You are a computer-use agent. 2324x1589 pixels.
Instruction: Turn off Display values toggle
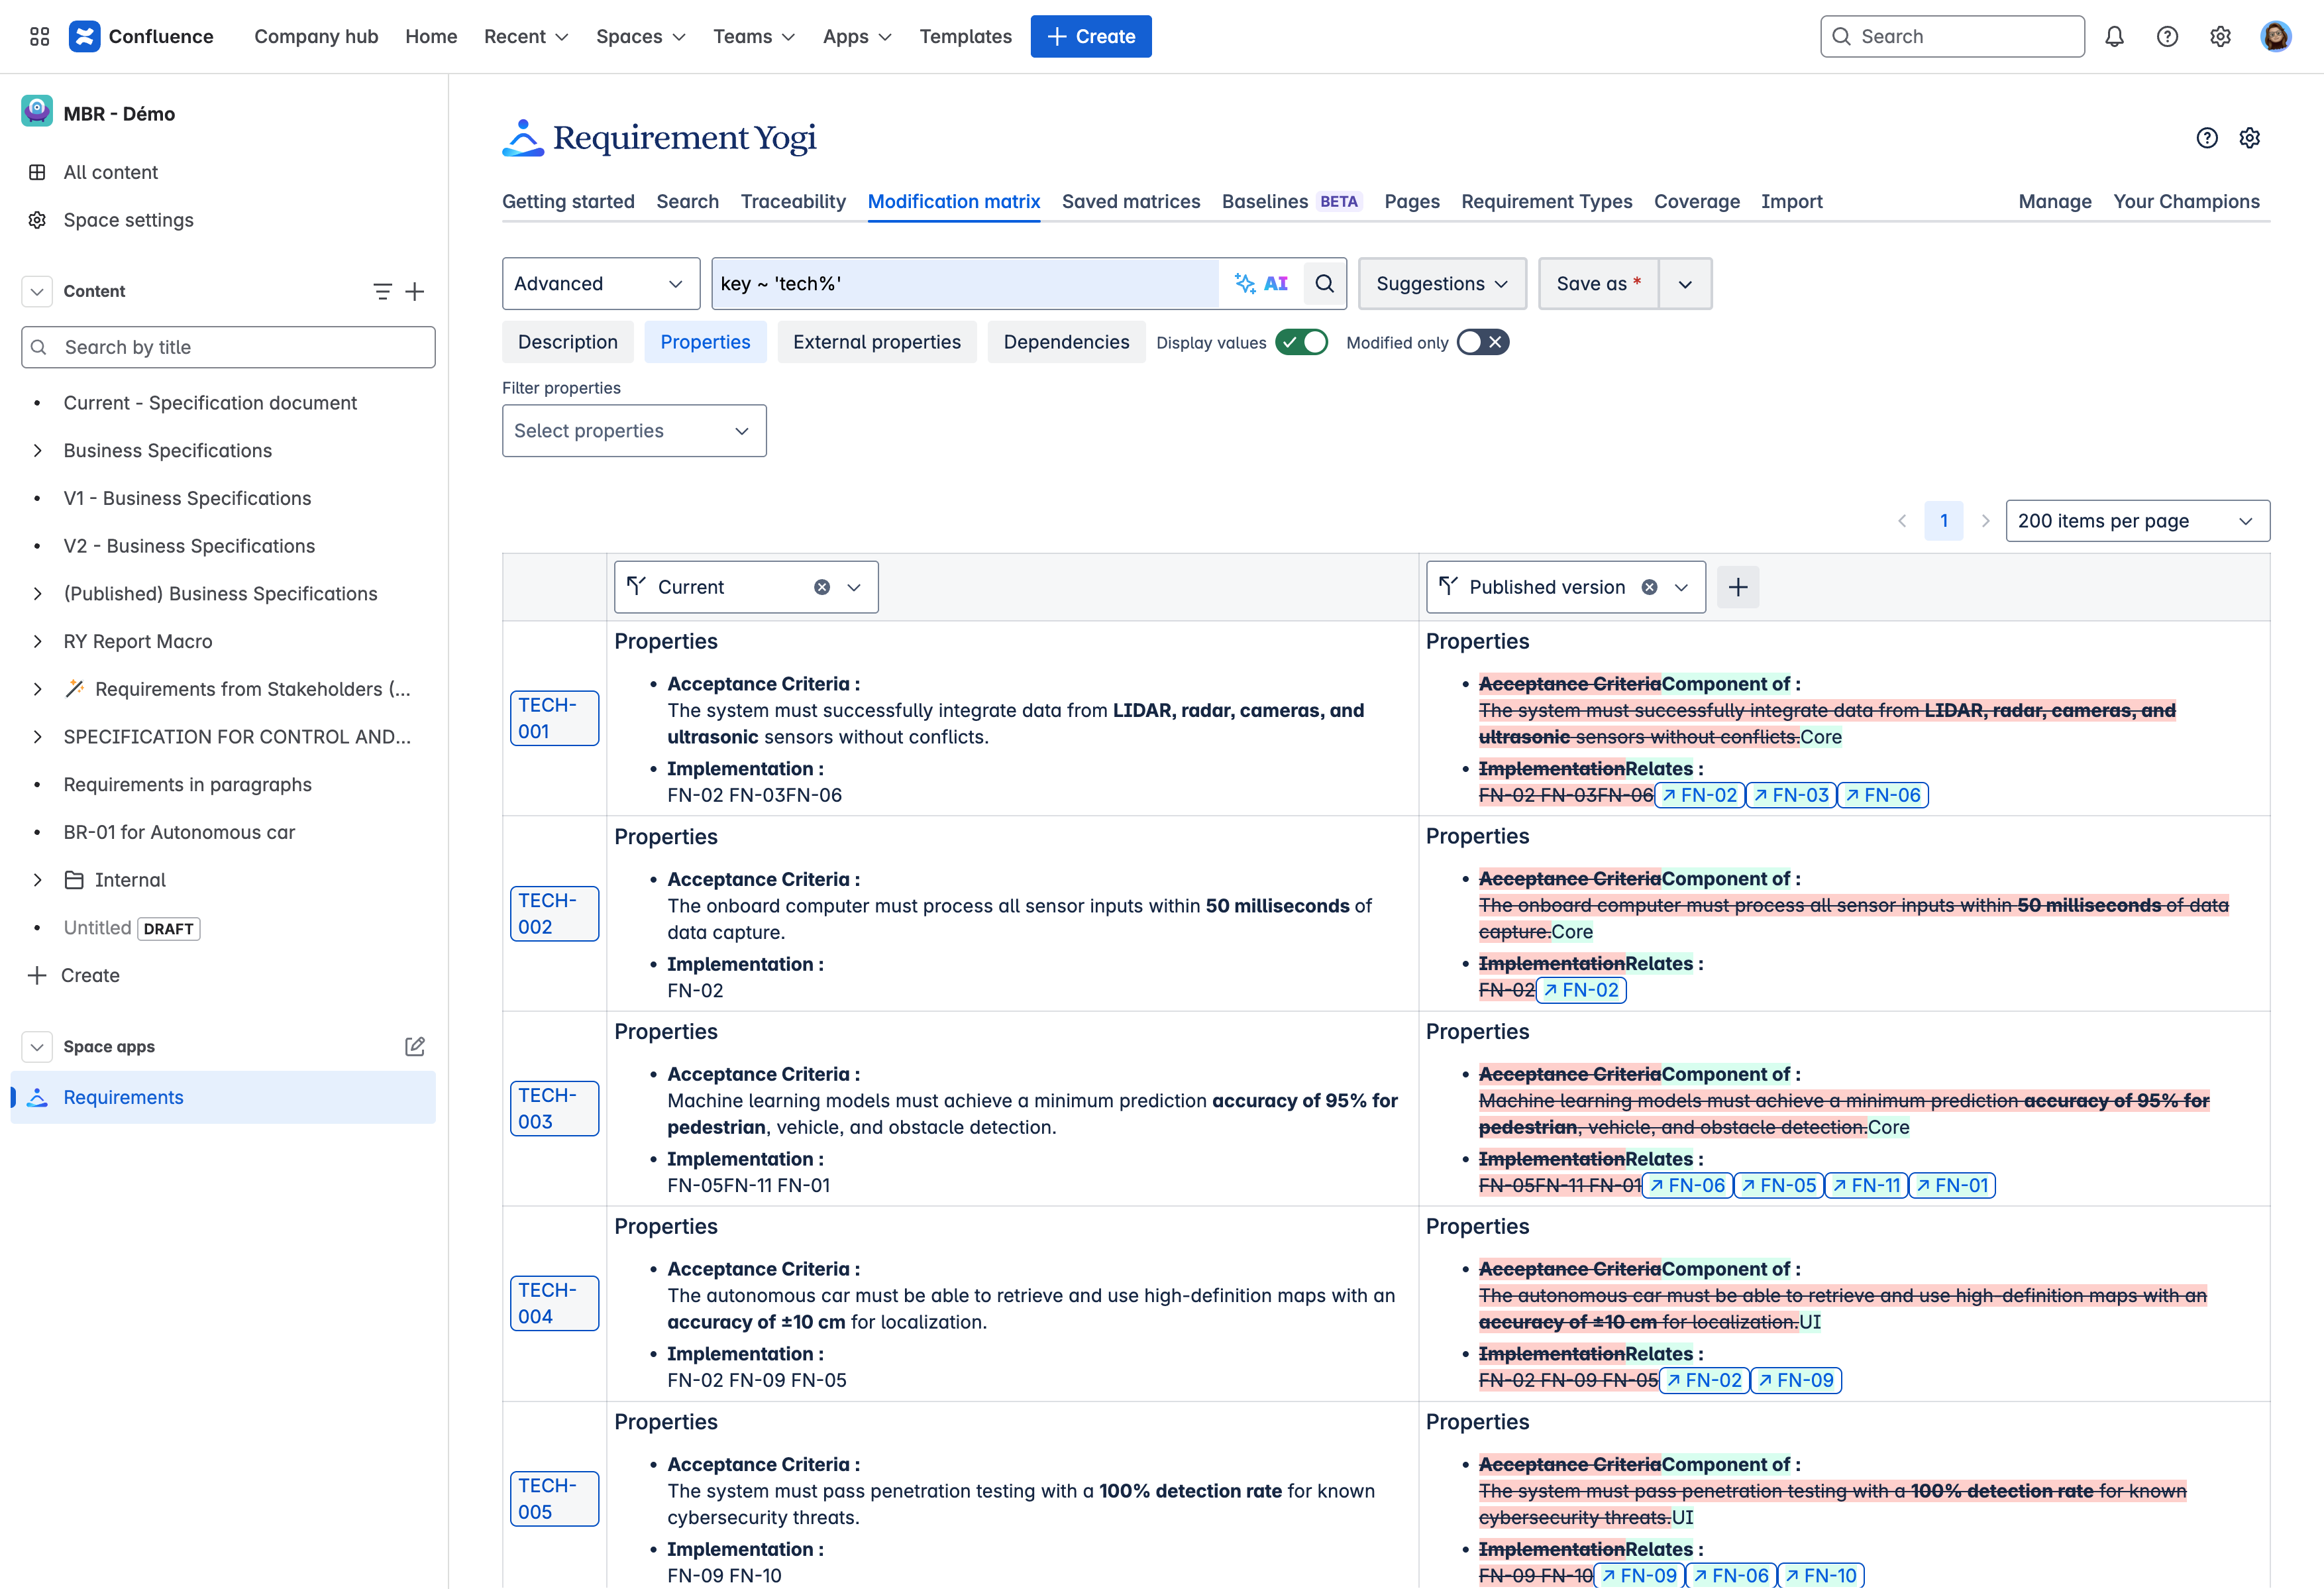[x=1301, y=343]
